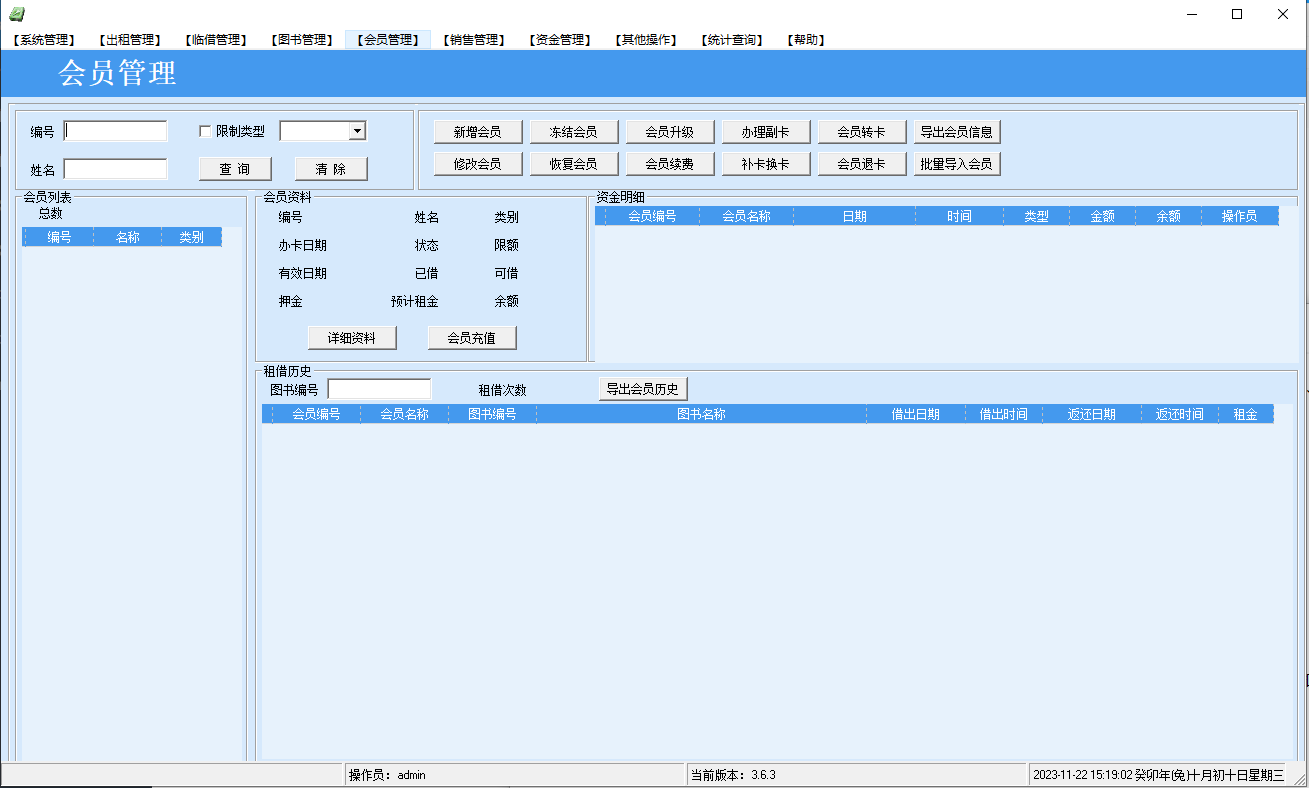Click 图书编号 column header in 租借历史

pyautogui.click(x=493, y=414)
